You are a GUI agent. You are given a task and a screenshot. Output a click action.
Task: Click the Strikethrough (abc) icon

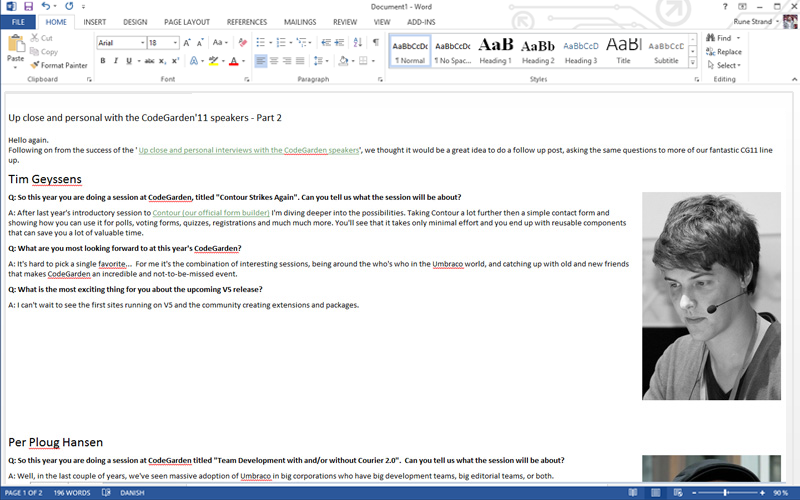149,61
